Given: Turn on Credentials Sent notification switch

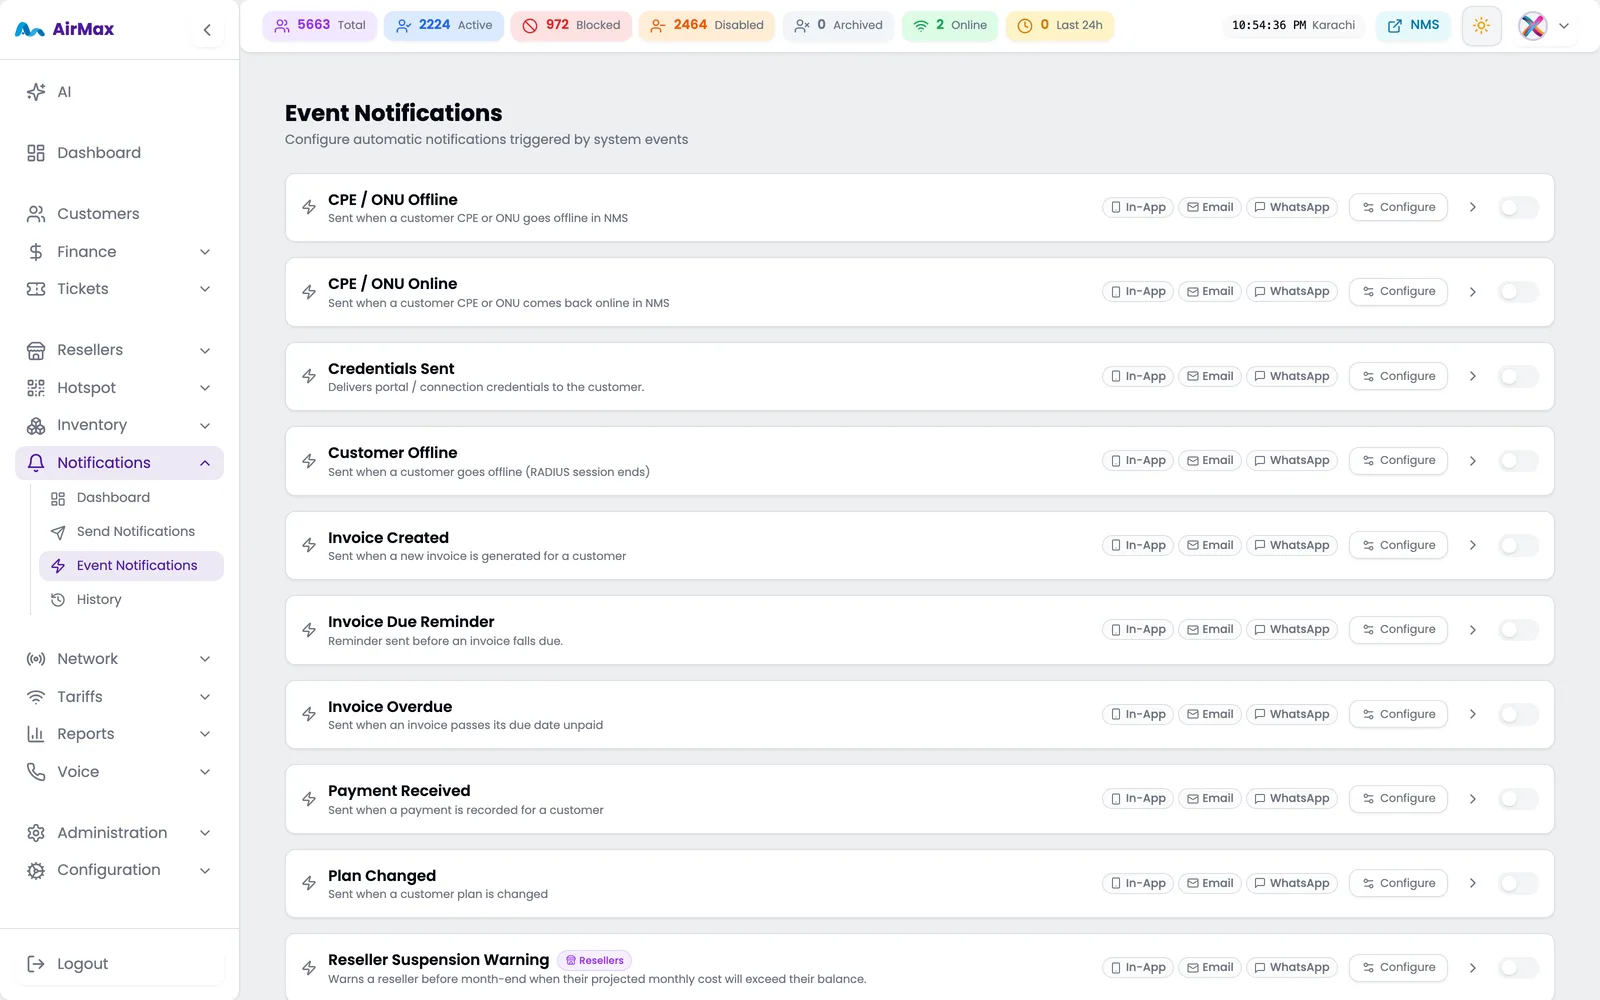Looking at the screenshot, I should click(1519, 376).
